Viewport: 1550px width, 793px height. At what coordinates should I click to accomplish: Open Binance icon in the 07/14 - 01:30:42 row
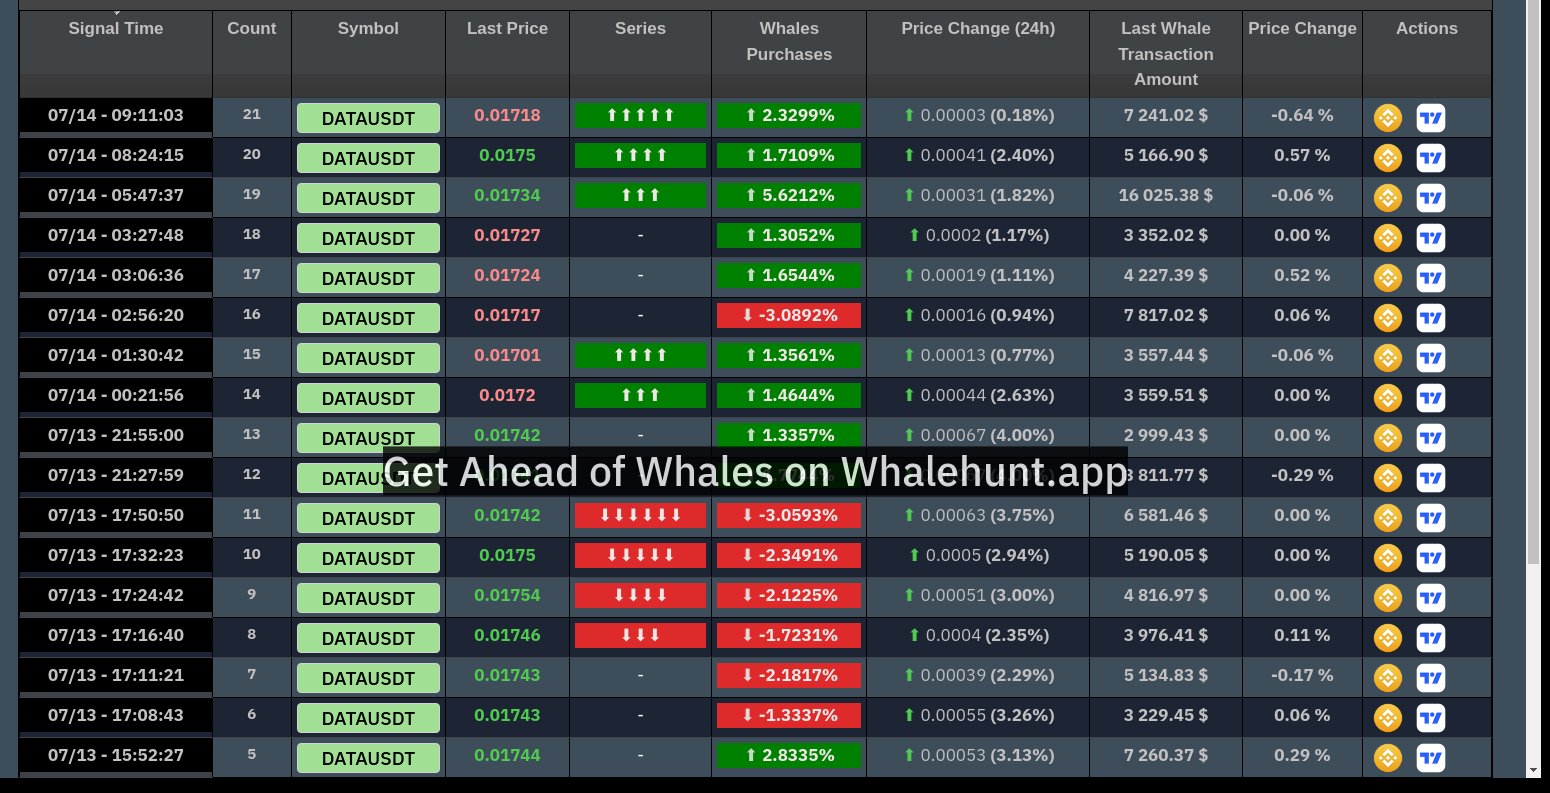[1387, 358]
